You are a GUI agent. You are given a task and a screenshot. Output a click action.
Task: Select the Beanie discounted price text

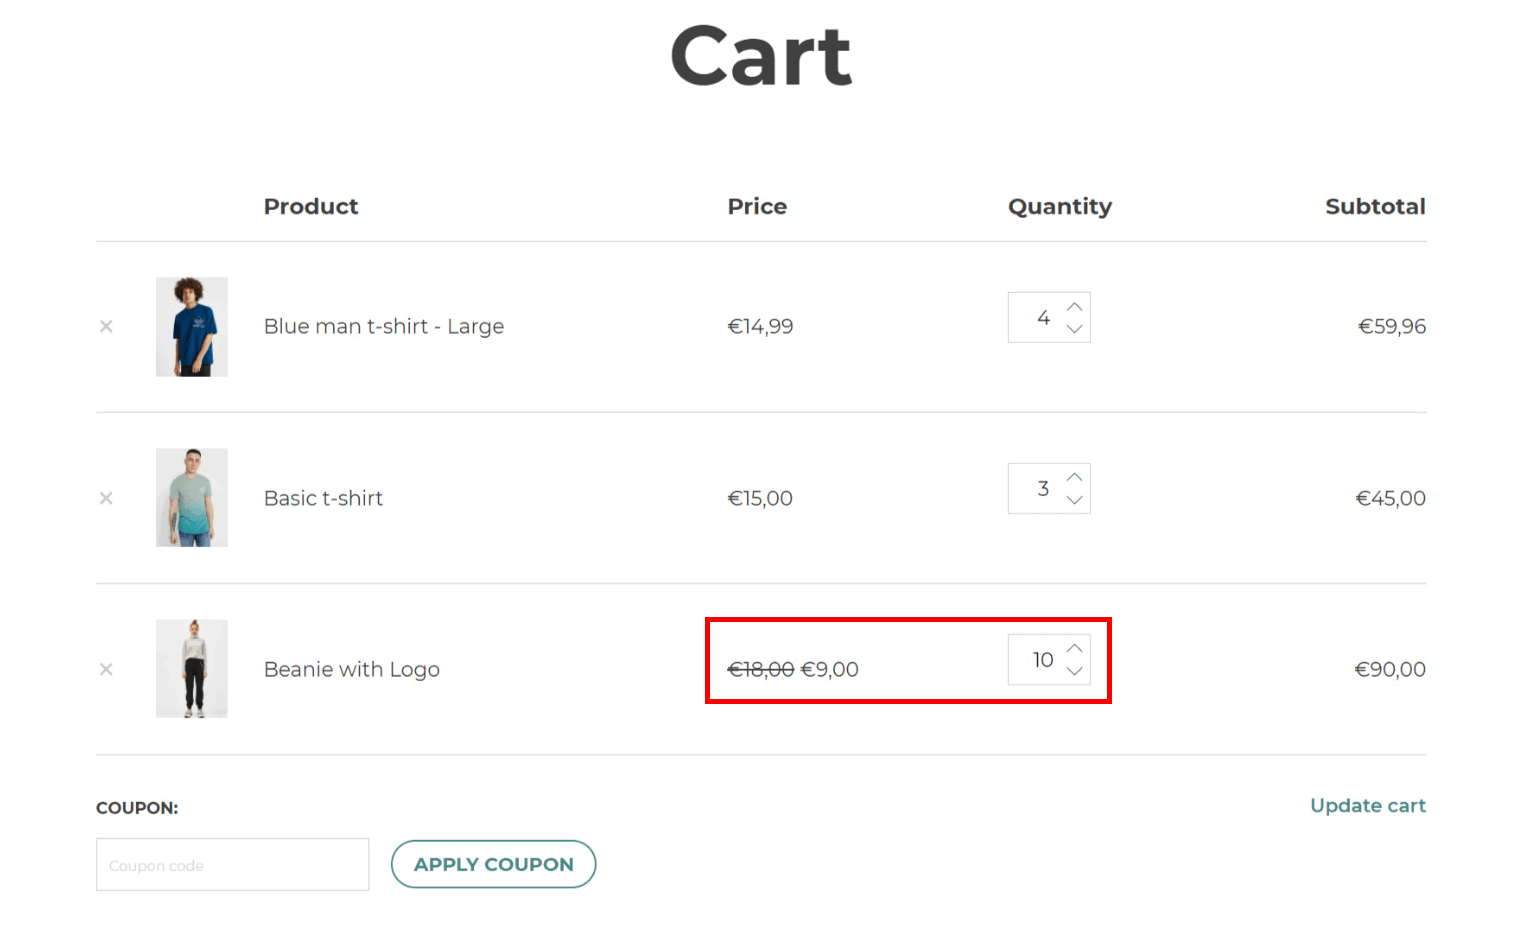tap(831, 669)
